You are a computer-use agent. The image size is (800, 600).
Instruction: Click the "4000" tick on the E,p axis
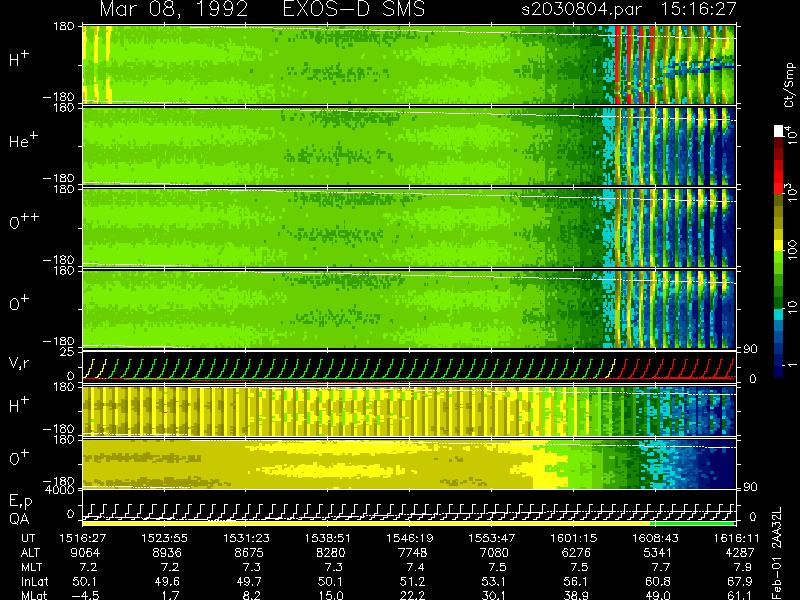coord(61,490)
